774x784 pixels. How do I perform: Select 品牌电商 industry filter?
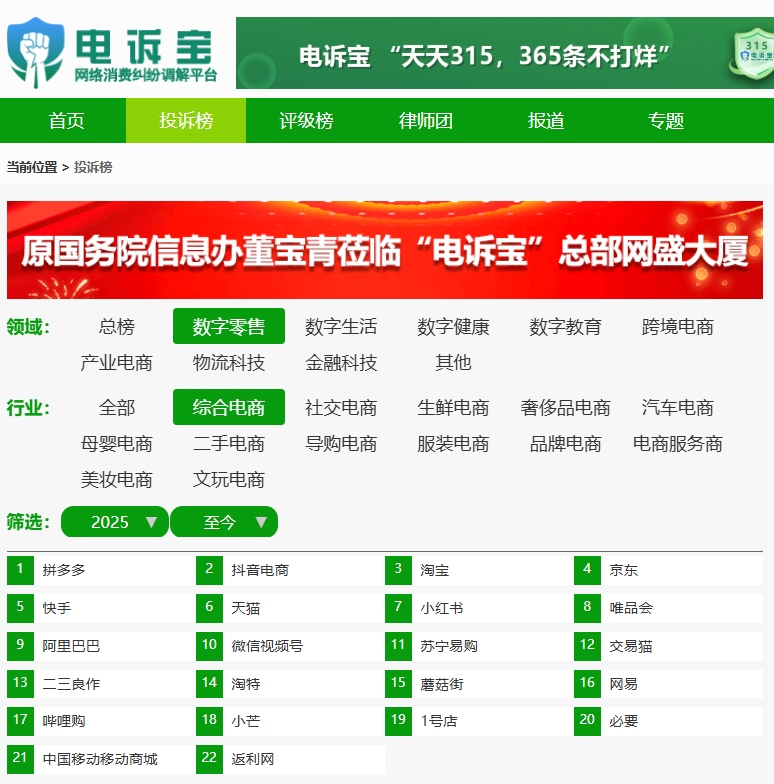pos(566,444)
